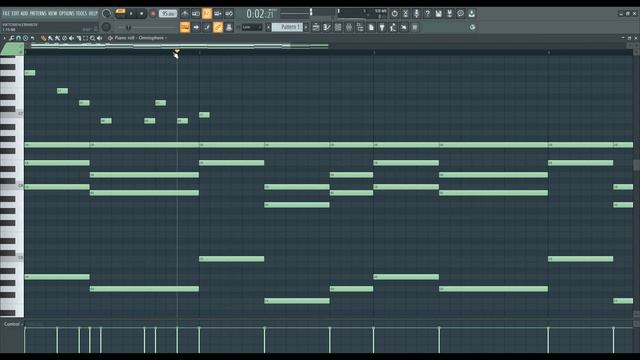Toggle wait for input to start
Screen dimensions: 640x360
tap(196, 13)
